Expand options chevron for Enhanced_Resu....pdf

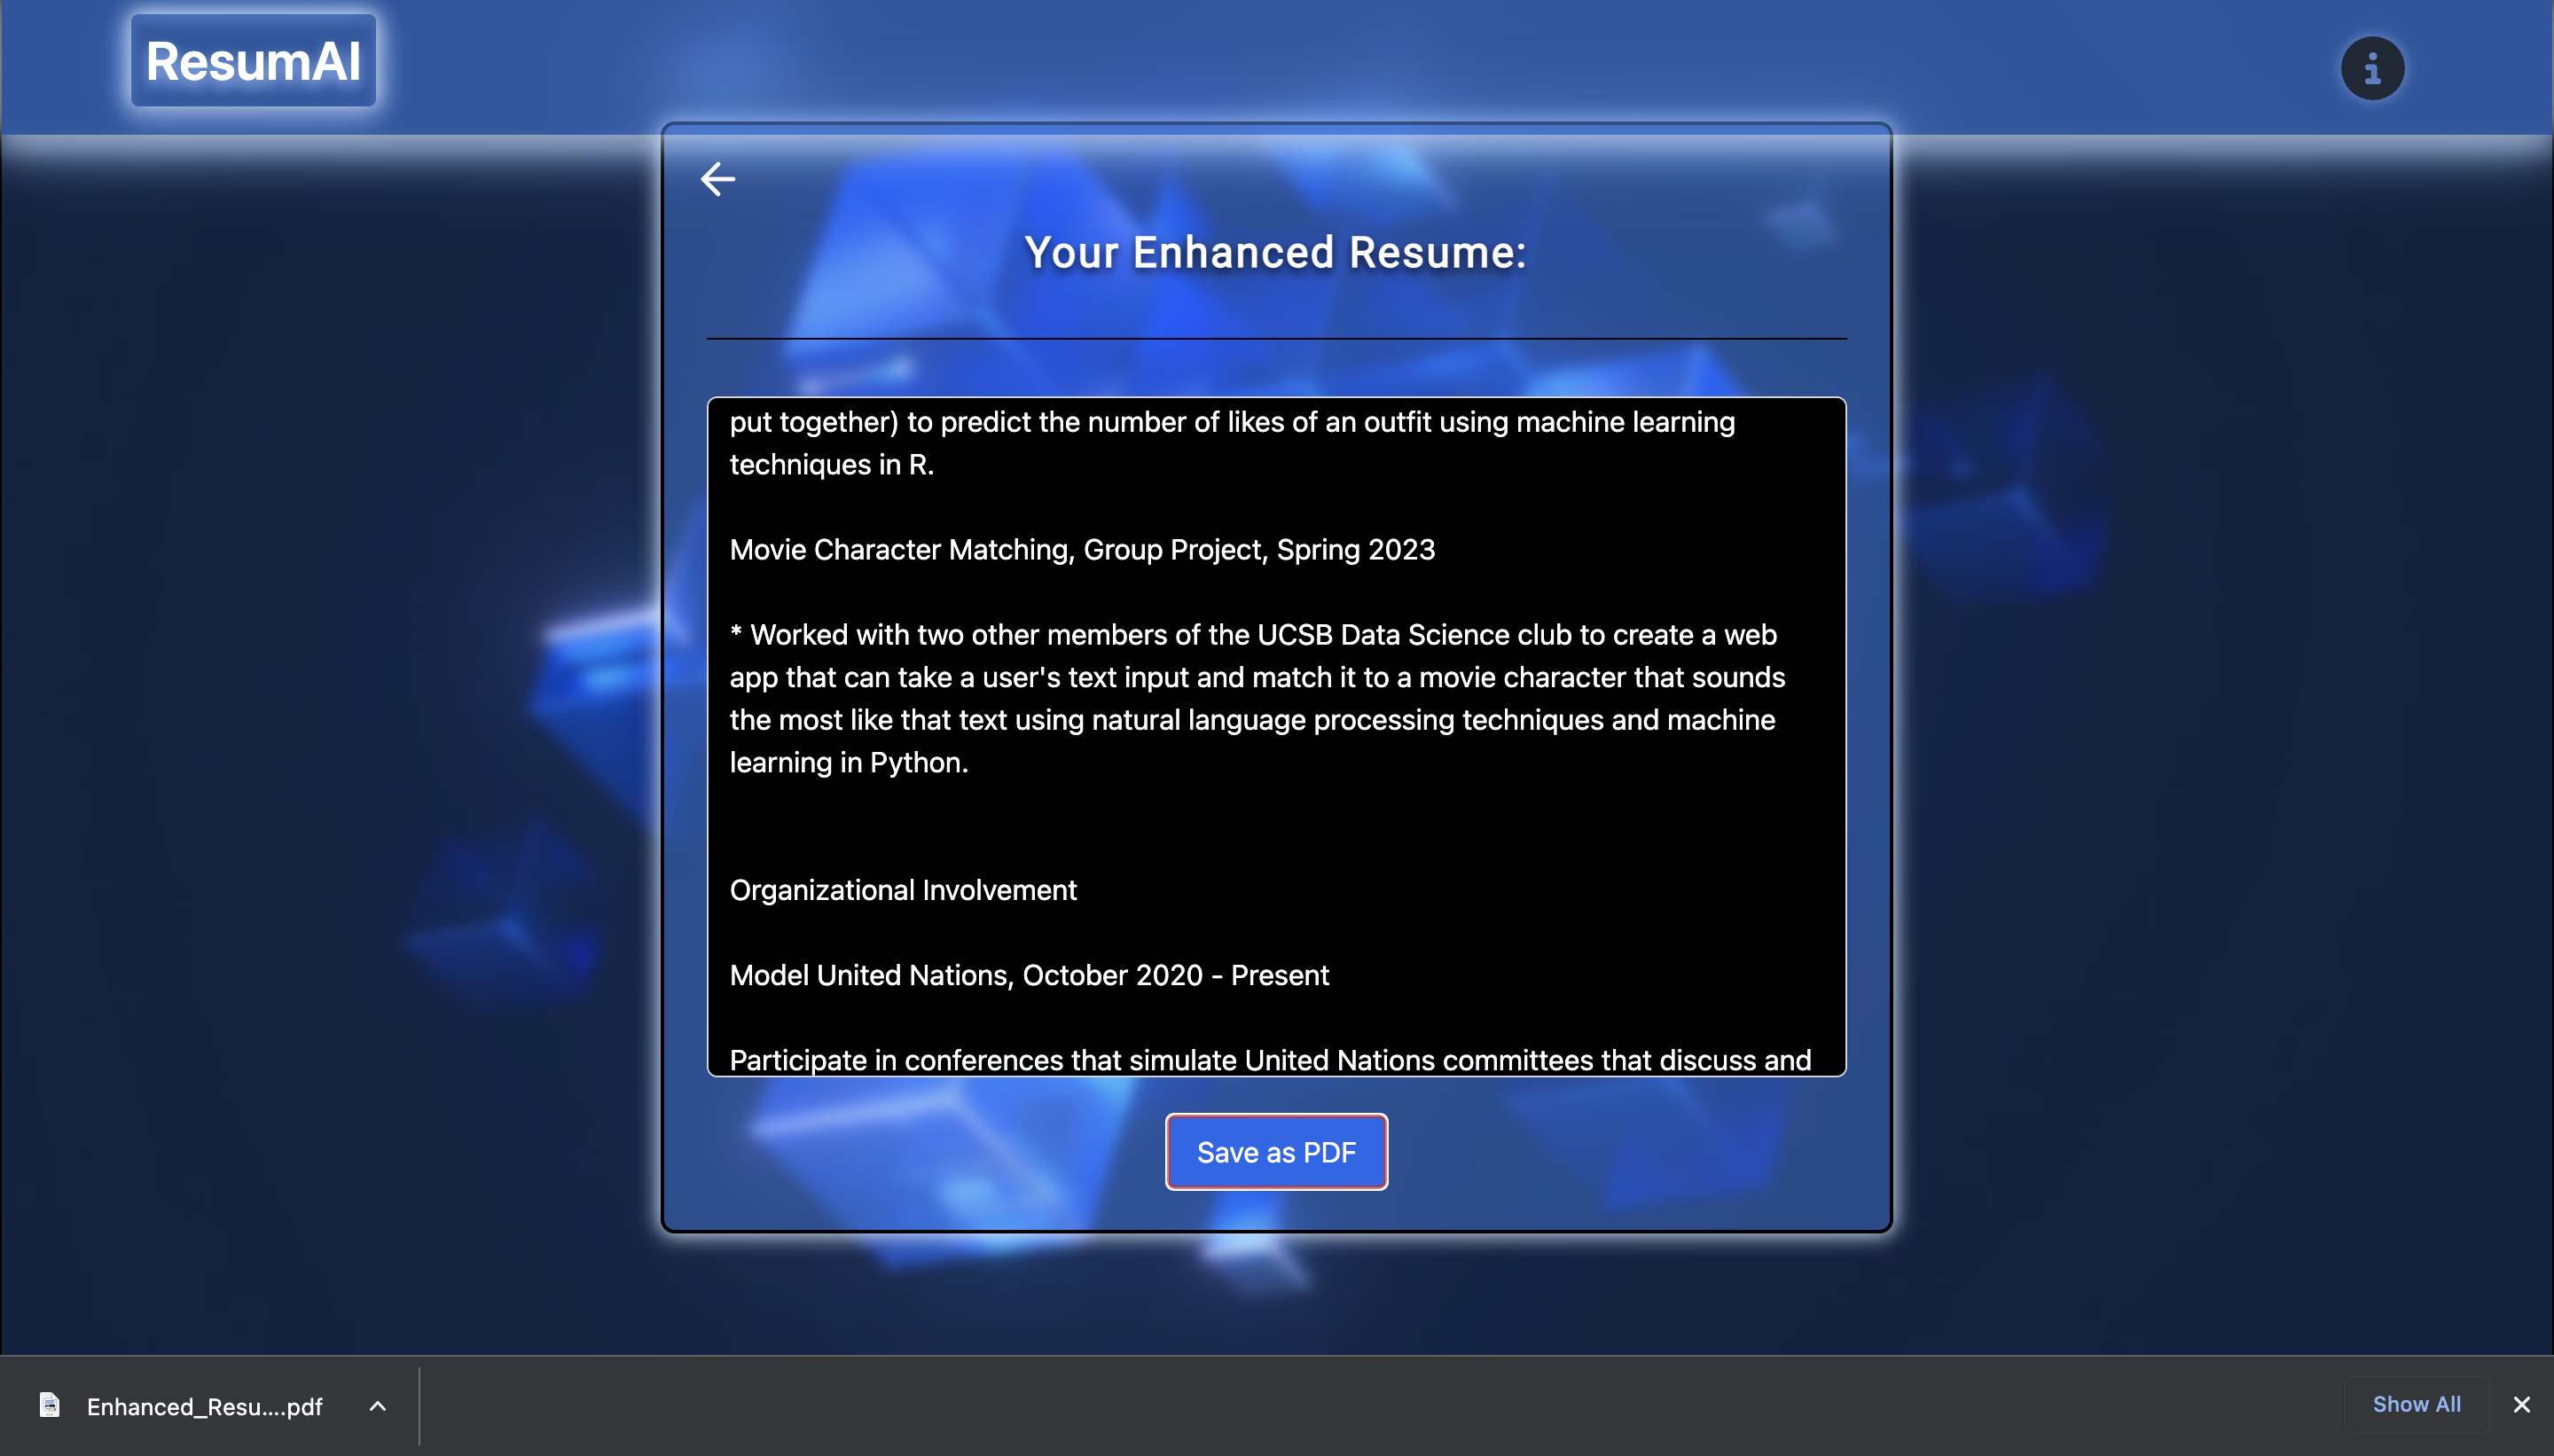[377, 1406]
